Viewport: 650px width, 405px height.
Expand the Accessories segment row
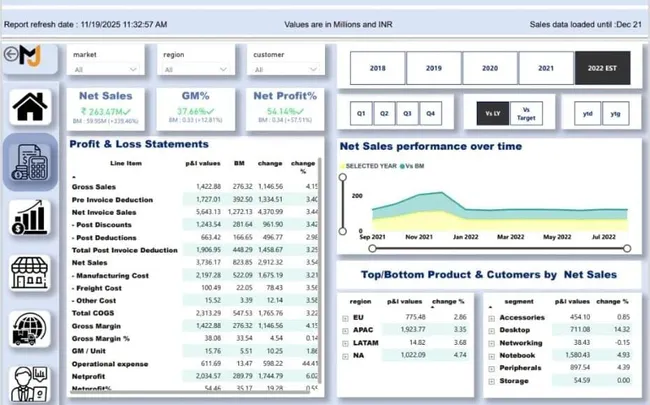492,318
